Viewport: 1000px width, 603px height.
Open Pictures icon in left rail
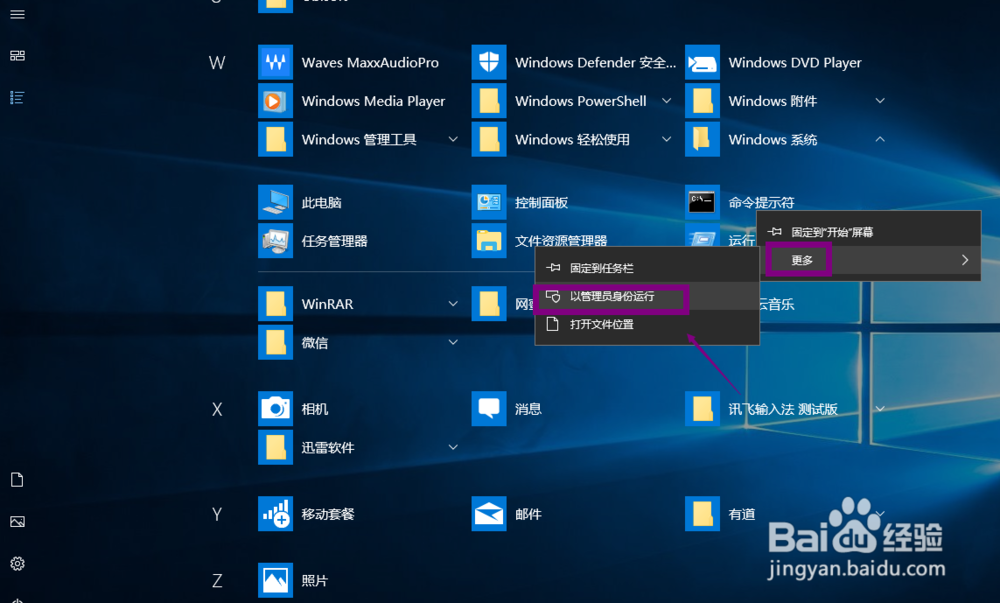[x=17, y=521]
